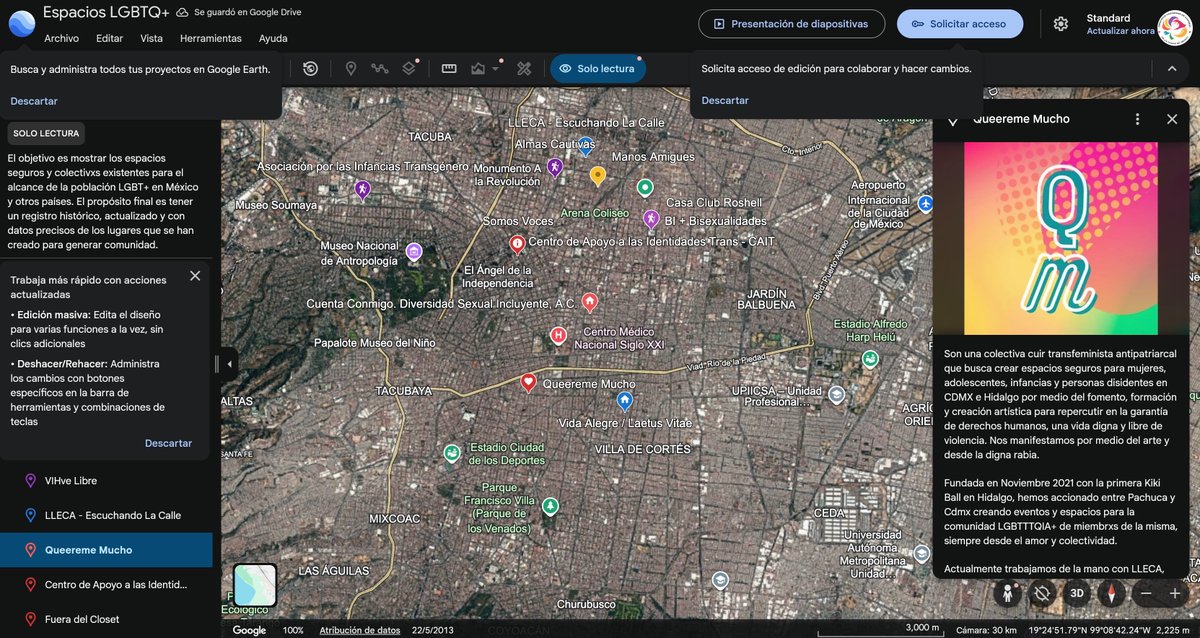Click the Google Earth logo icon

coord(22,23)
